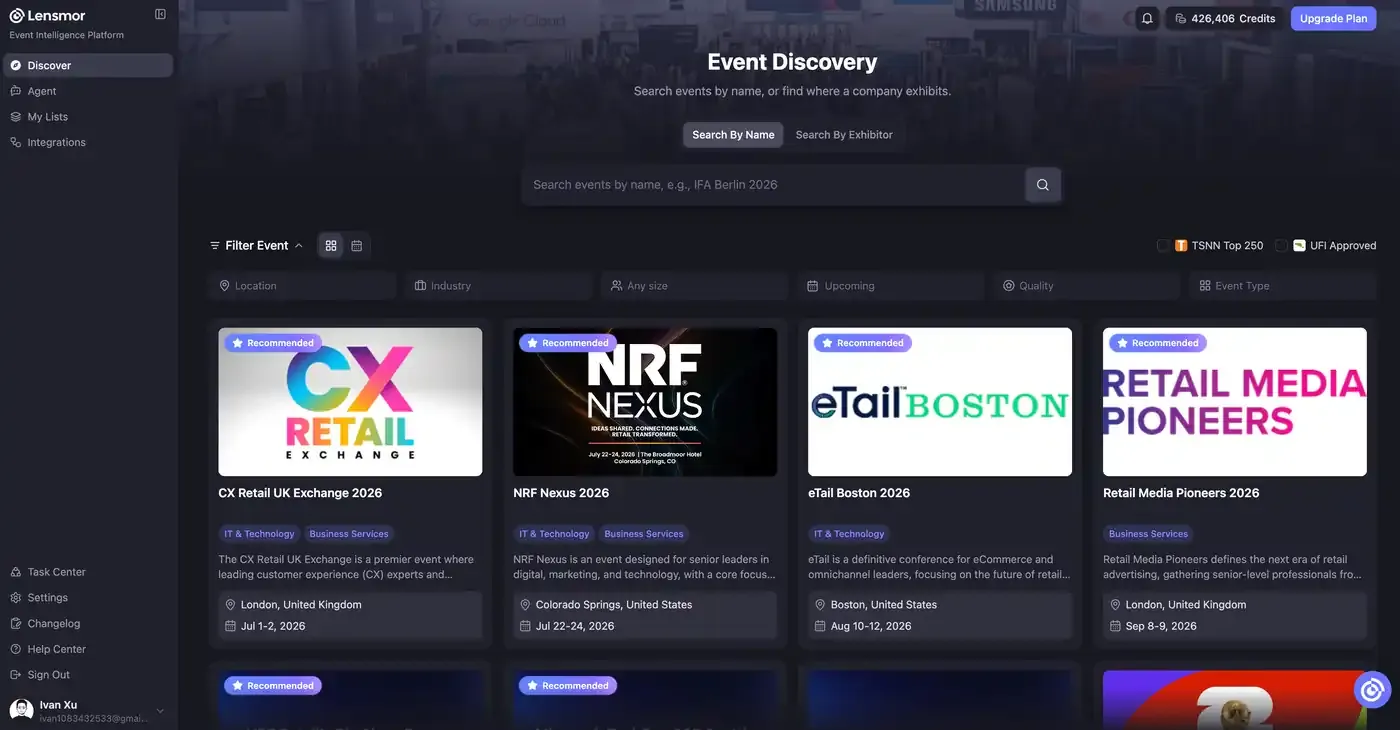The height and width of the screenshot is (730, 1400).
Task: Open the Task Center link
Action: click(88, 572)
